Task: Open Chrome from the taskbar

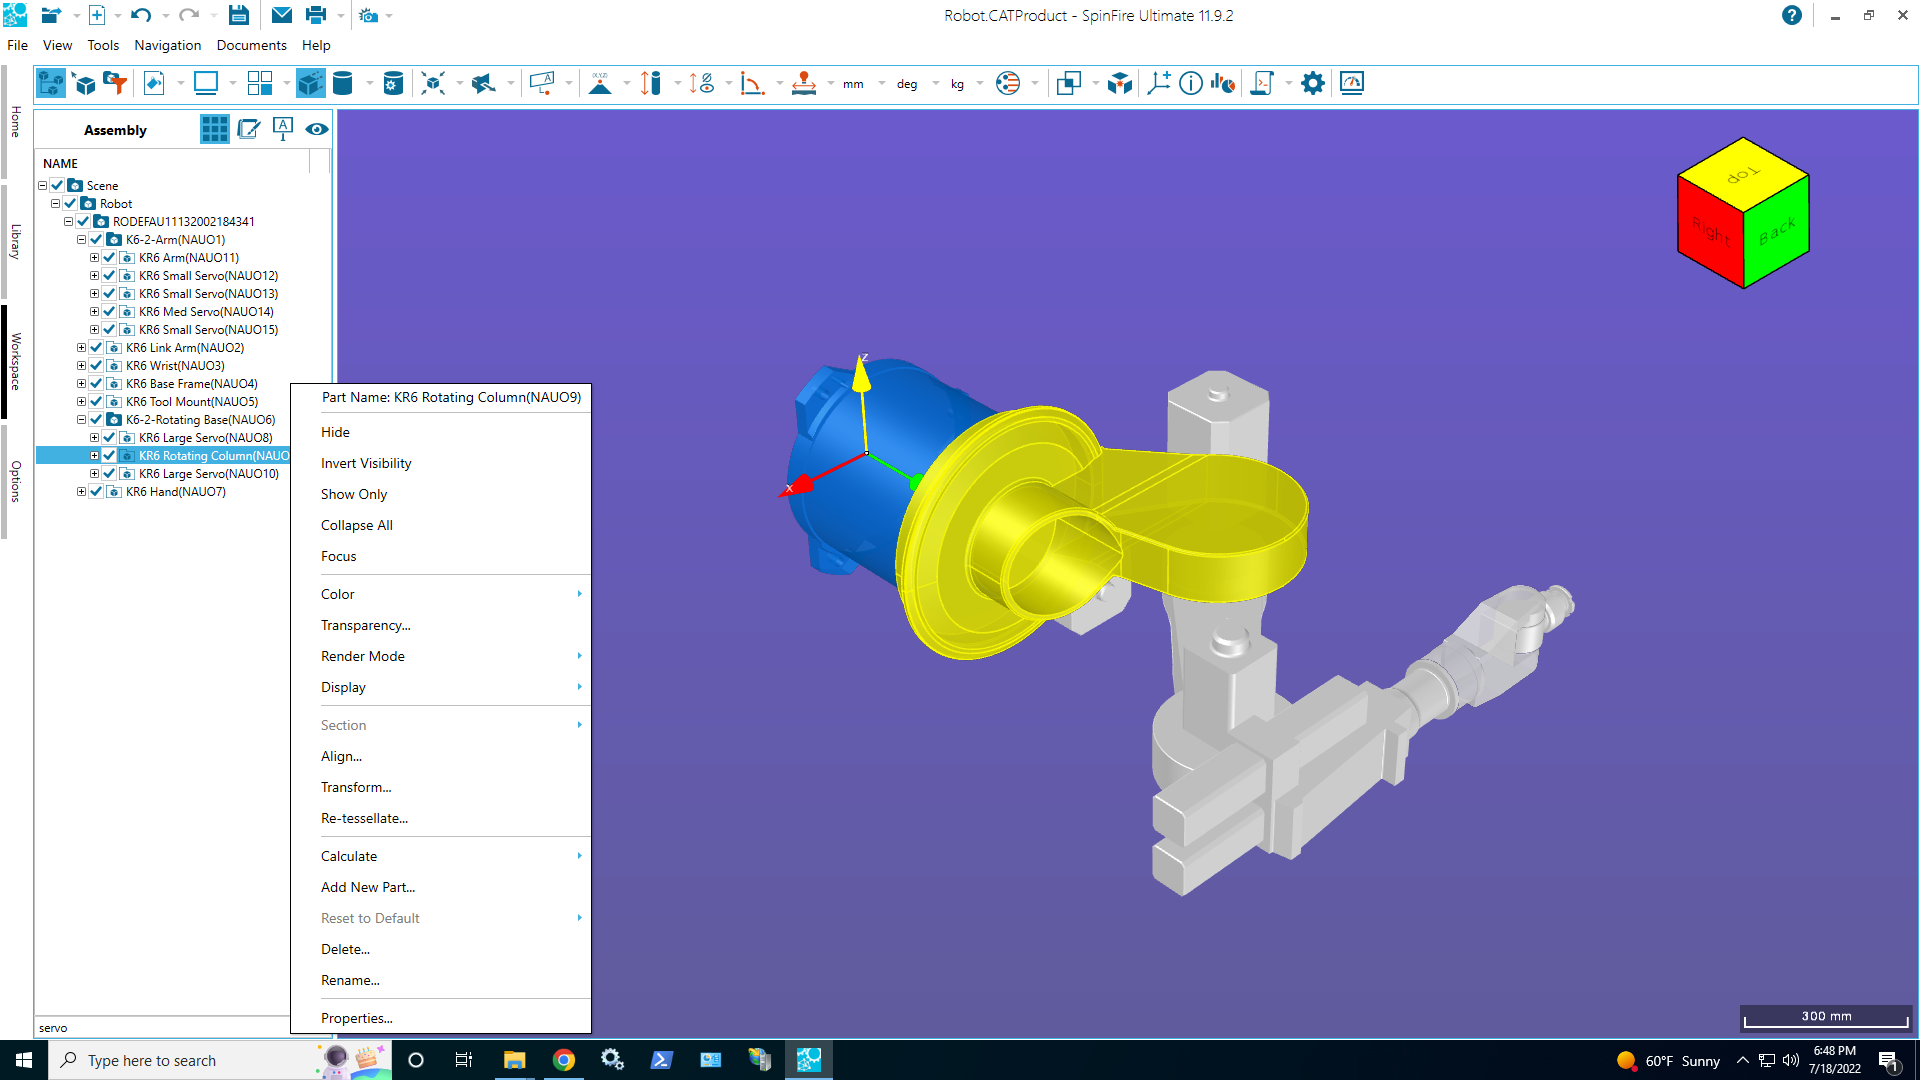Action: click(x=564, y=1060)
